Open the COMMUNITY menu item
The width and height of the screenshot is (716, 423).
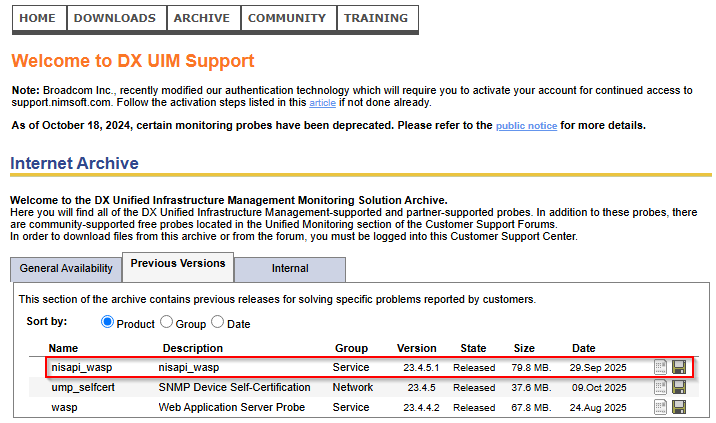click(x=287, y=18)
